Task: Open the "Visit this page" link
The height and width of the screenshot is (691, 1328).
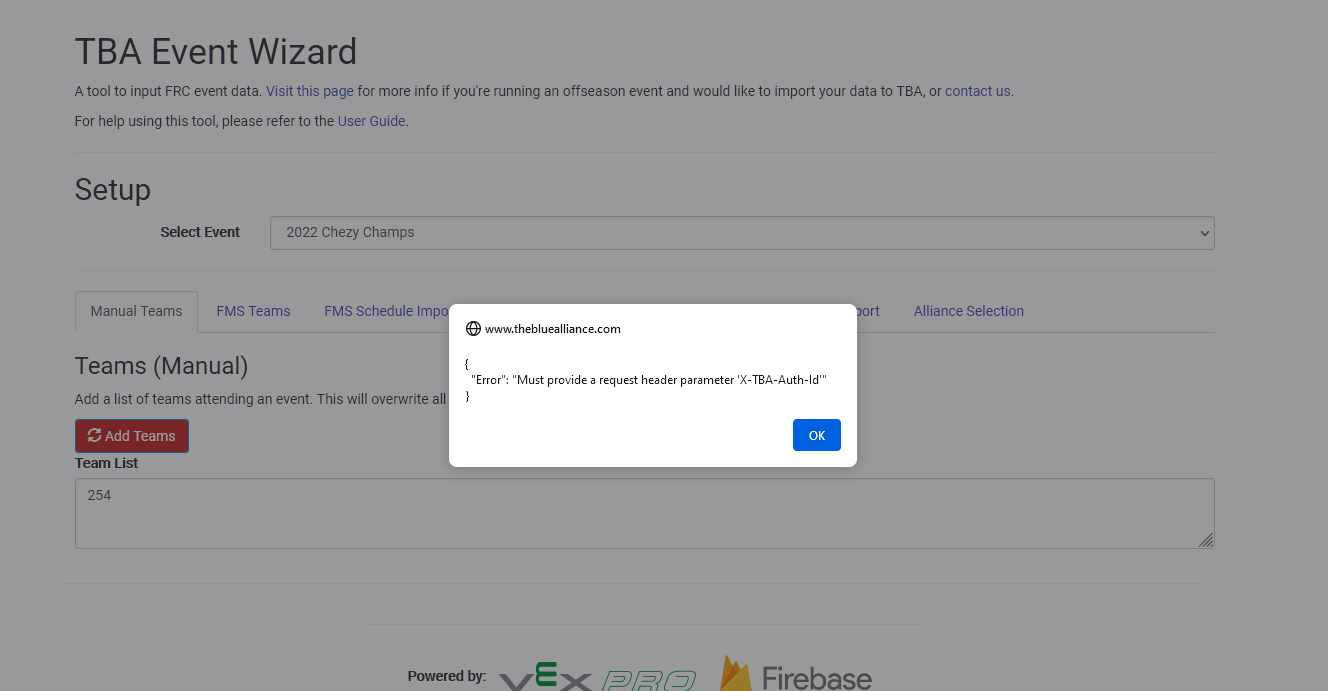Action: tap(310, 91)
